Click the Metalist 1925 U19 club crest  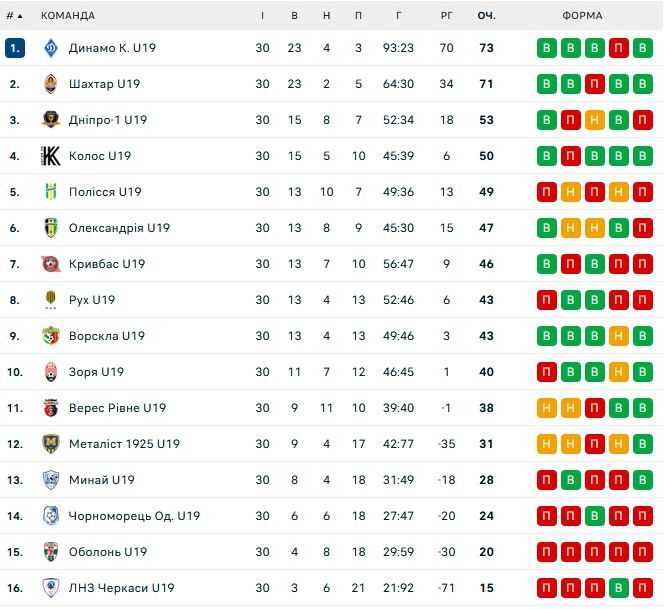51,444
